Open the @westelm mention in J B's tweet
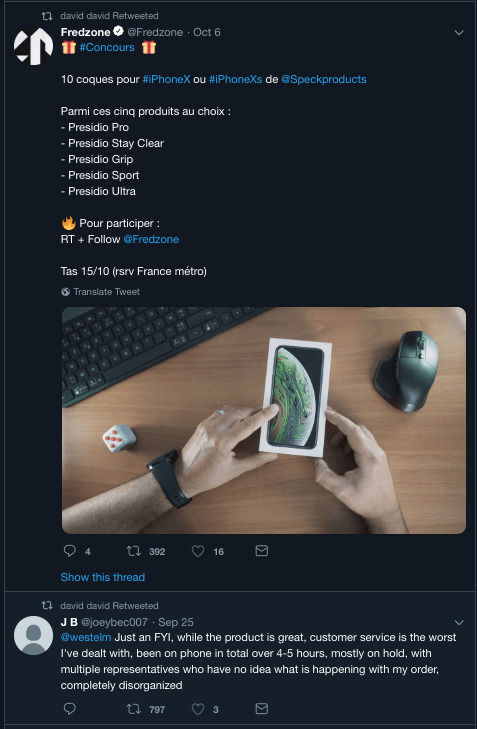 coord(86,637)
